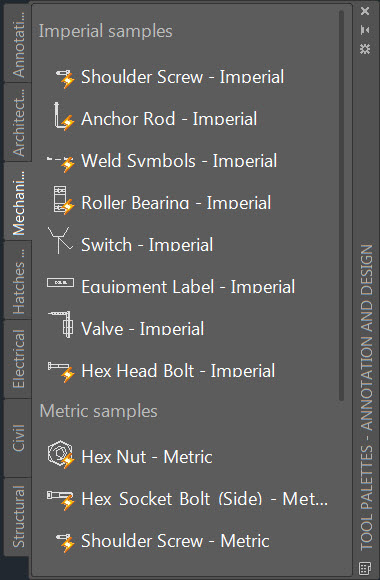Click the Equipment Label - Imperial icon
The image size is (380, 580).
click(60, 283)
